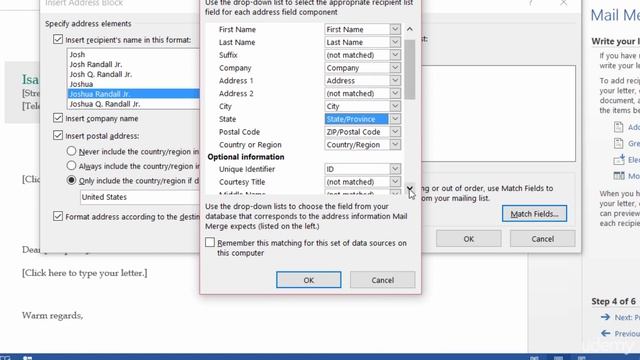Open the Country/Region dropdown

pos(395,144)
